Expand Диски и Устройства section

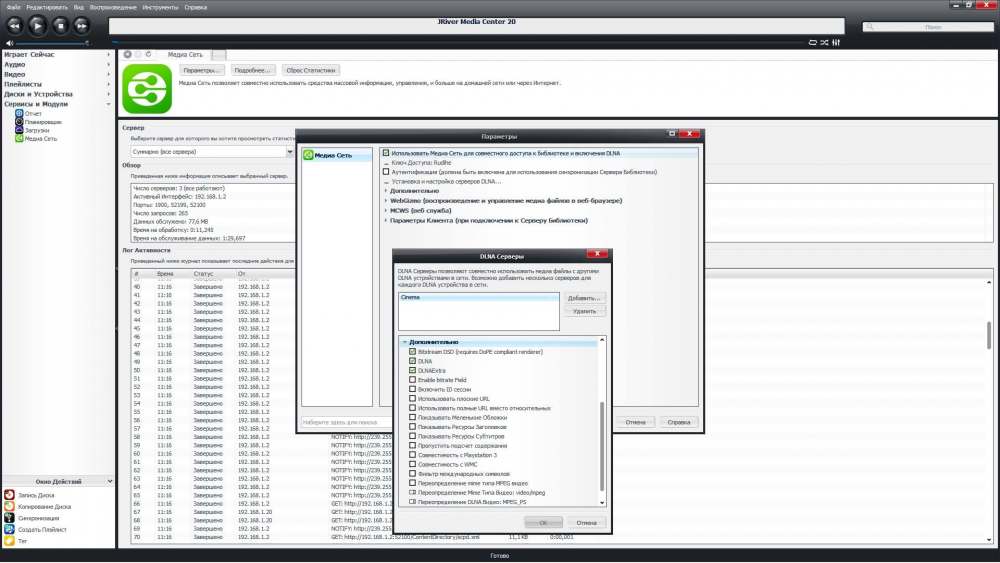coord(108,94)
